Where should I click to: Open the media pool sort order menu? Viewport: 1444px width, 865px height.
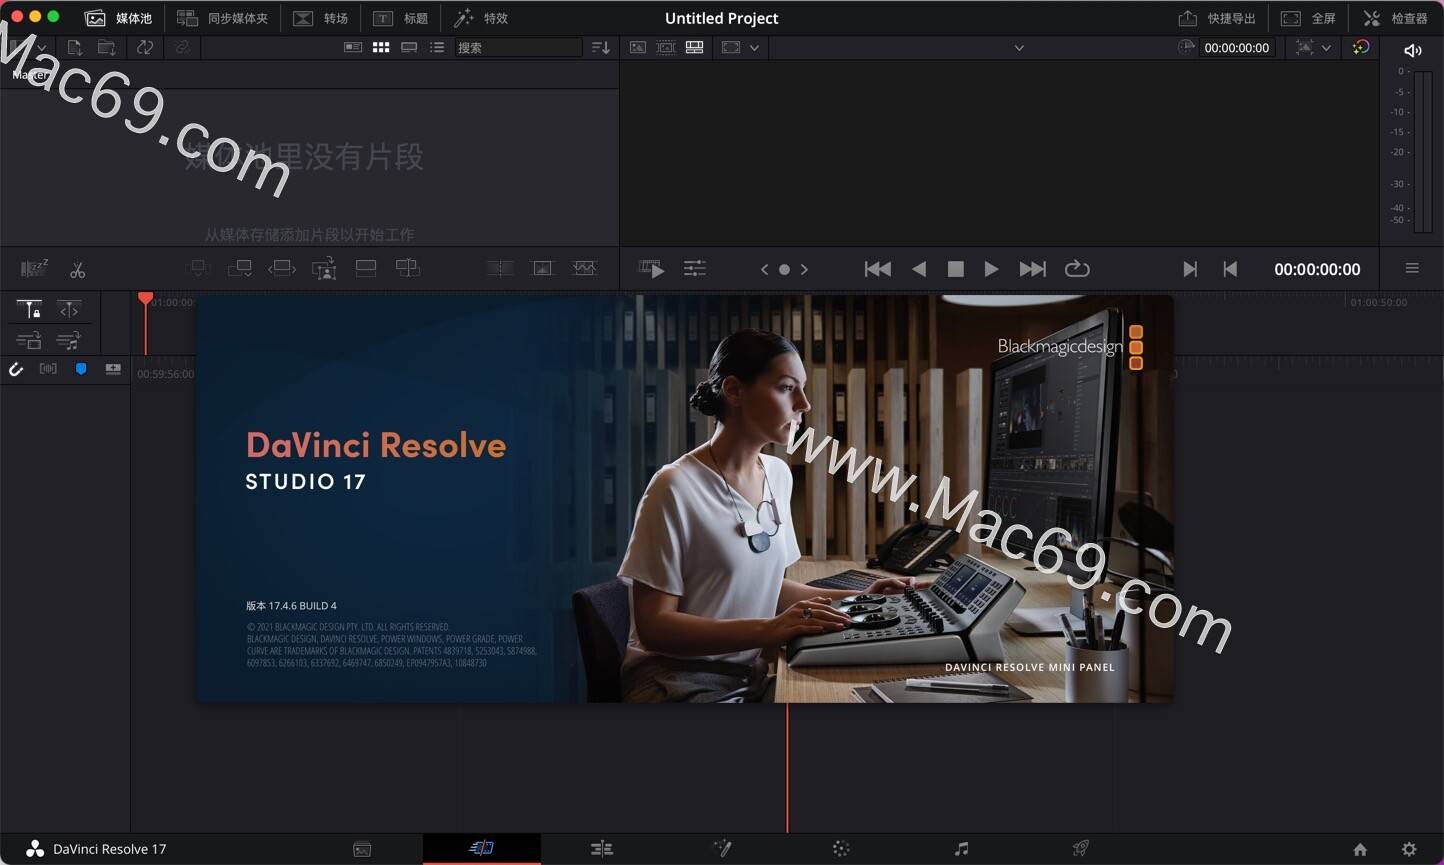600,47
